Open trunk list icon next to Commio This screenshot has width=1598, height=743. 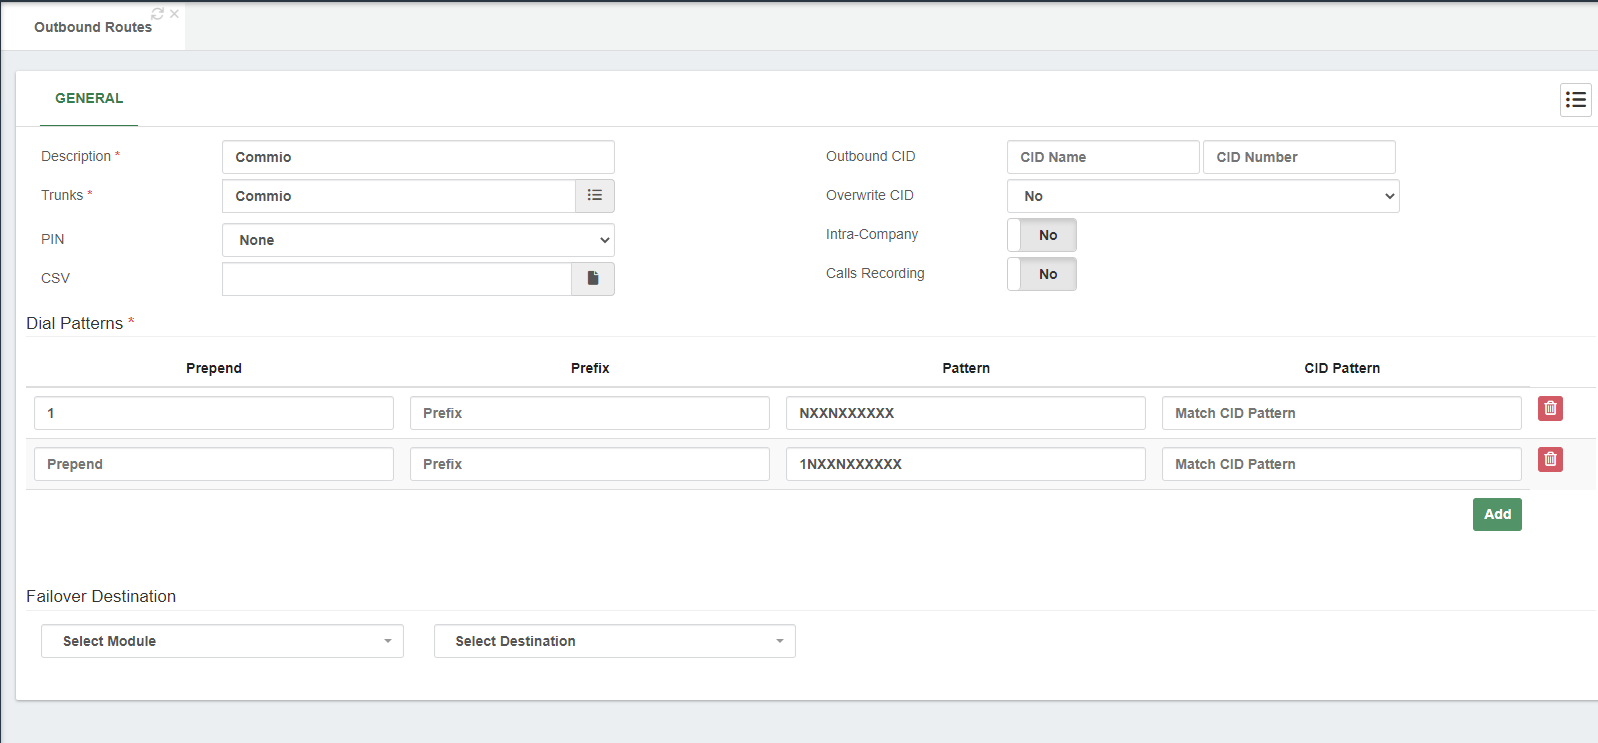point(595,196)
